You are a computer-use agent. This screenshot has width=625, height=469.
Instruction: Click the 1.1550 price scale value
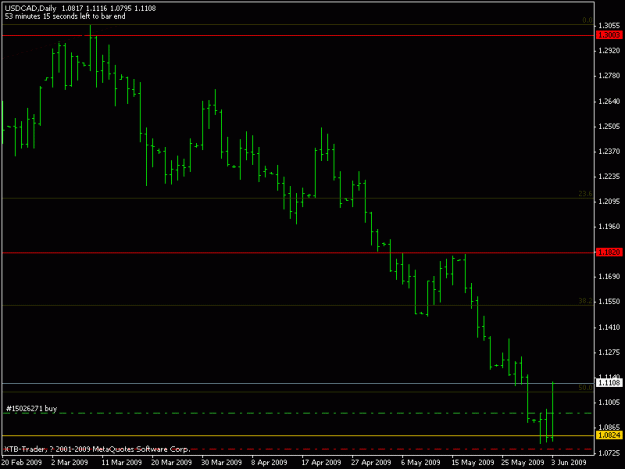609,302
